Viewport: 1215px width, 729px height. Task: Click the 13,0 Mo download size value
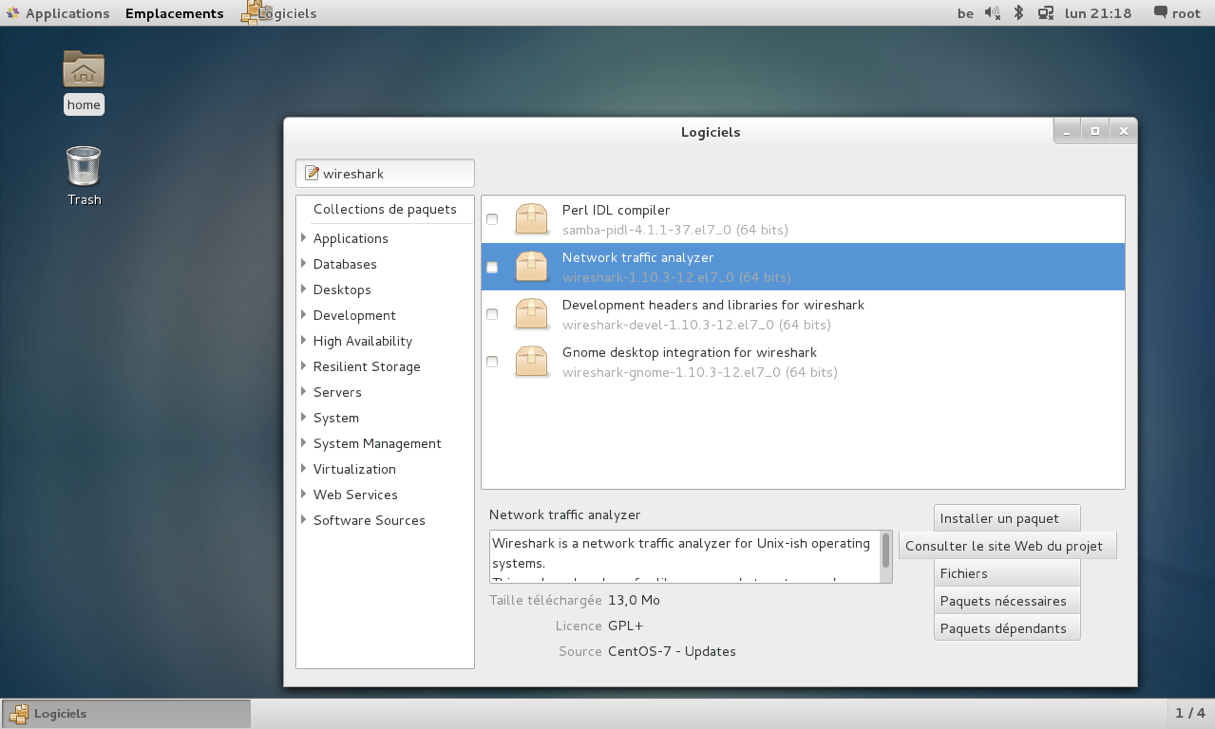click(634, 600)
